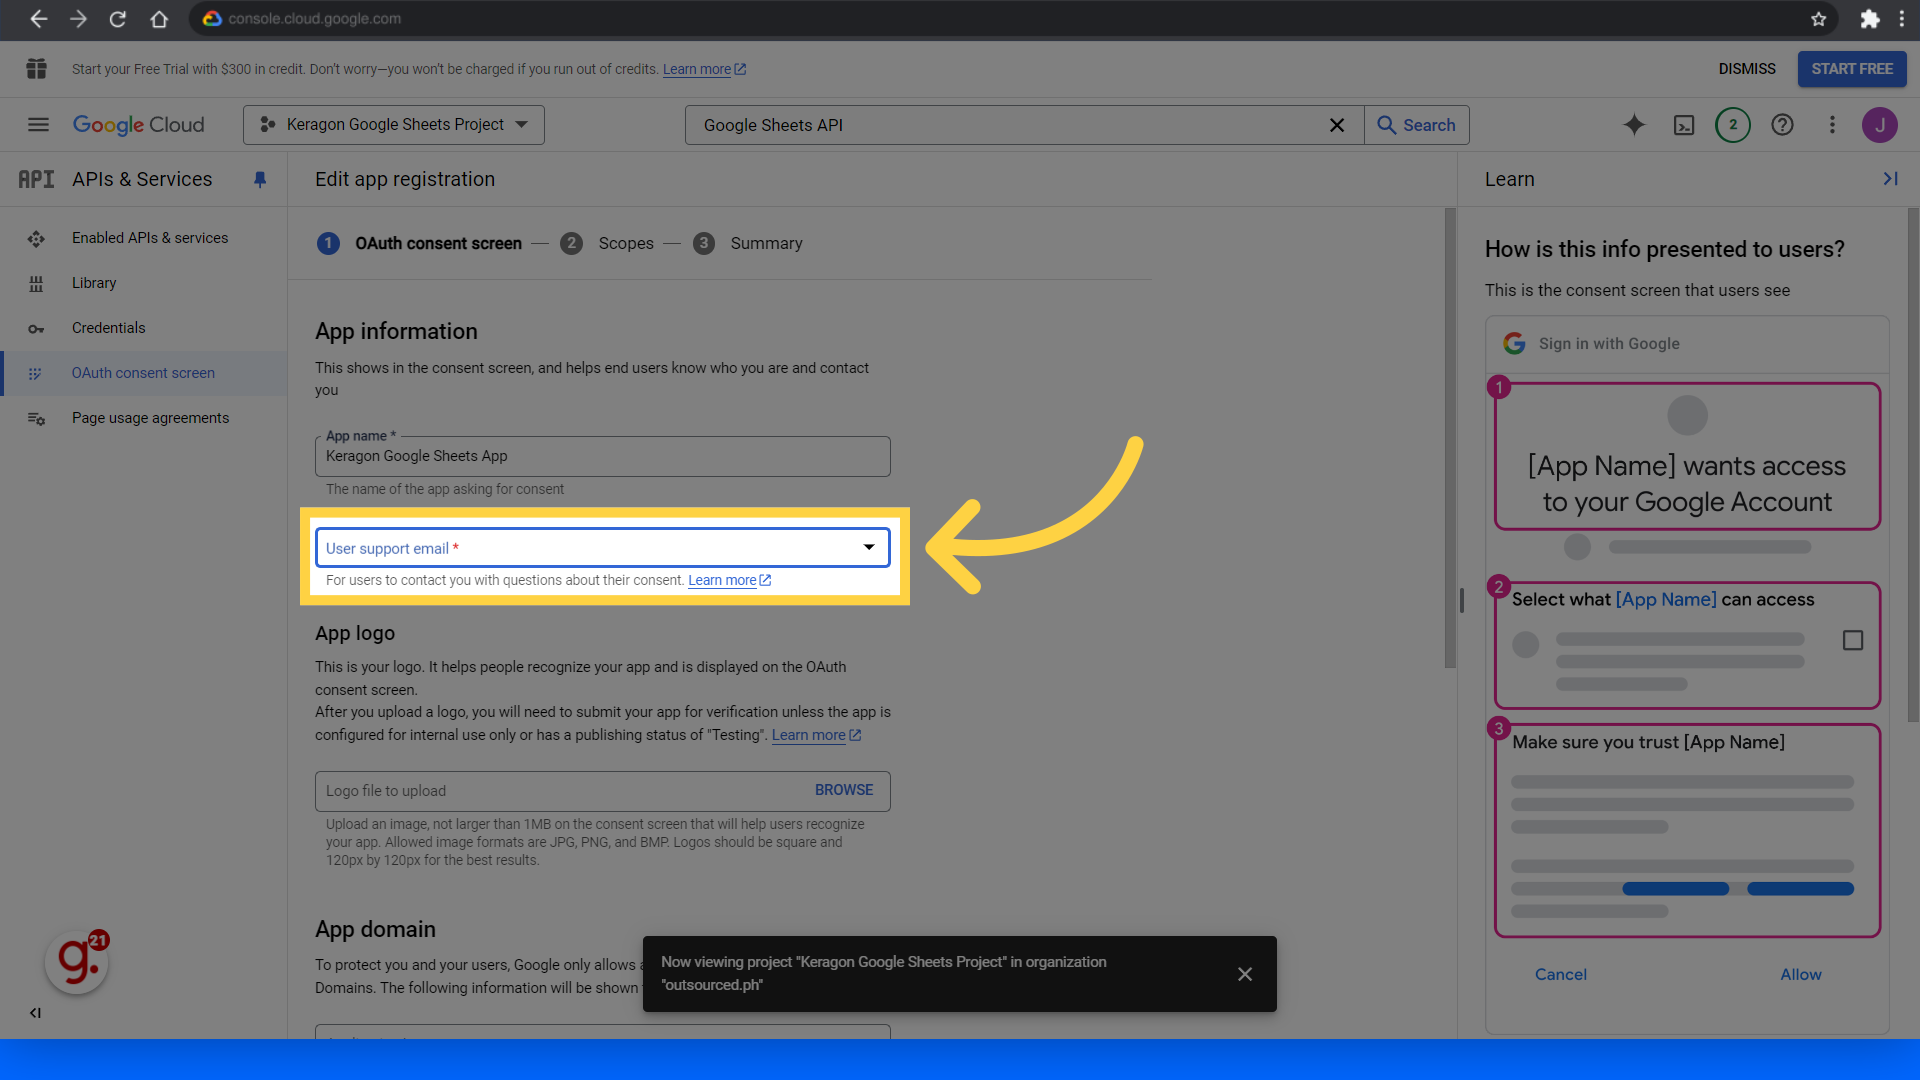Click the APIs & Services heading
This screenshot has height=1080, width=1920.
[142, 179]
